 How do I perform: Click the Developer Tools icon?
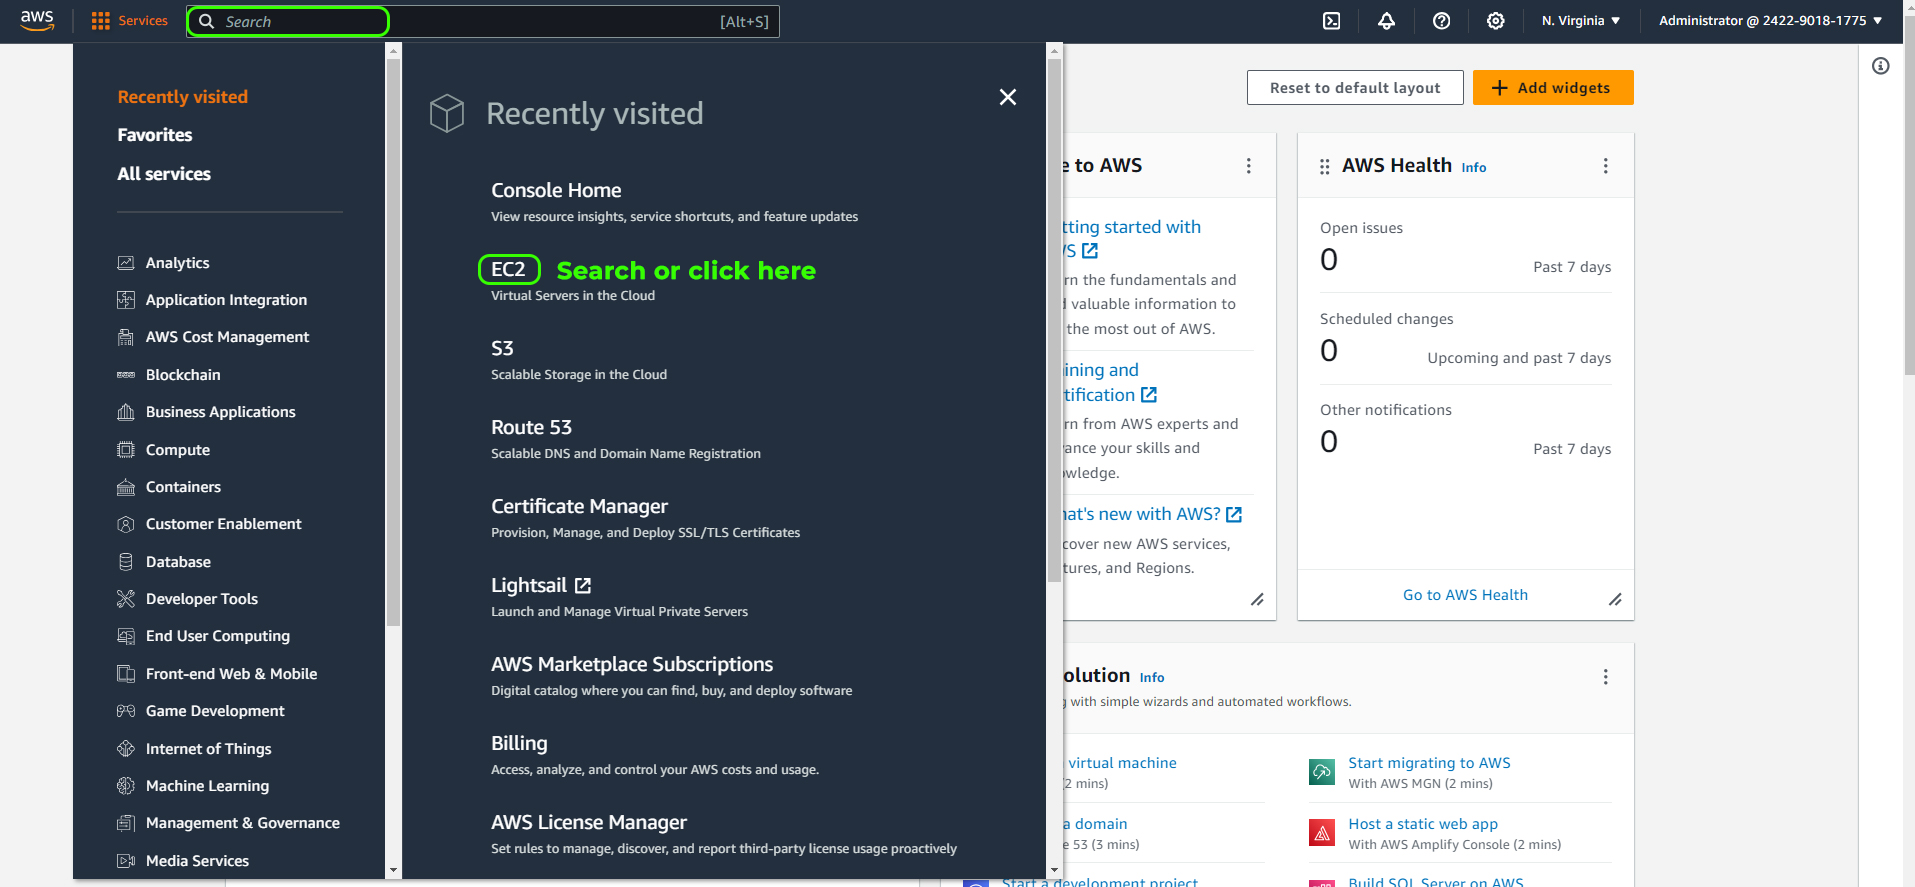[126, 599]
